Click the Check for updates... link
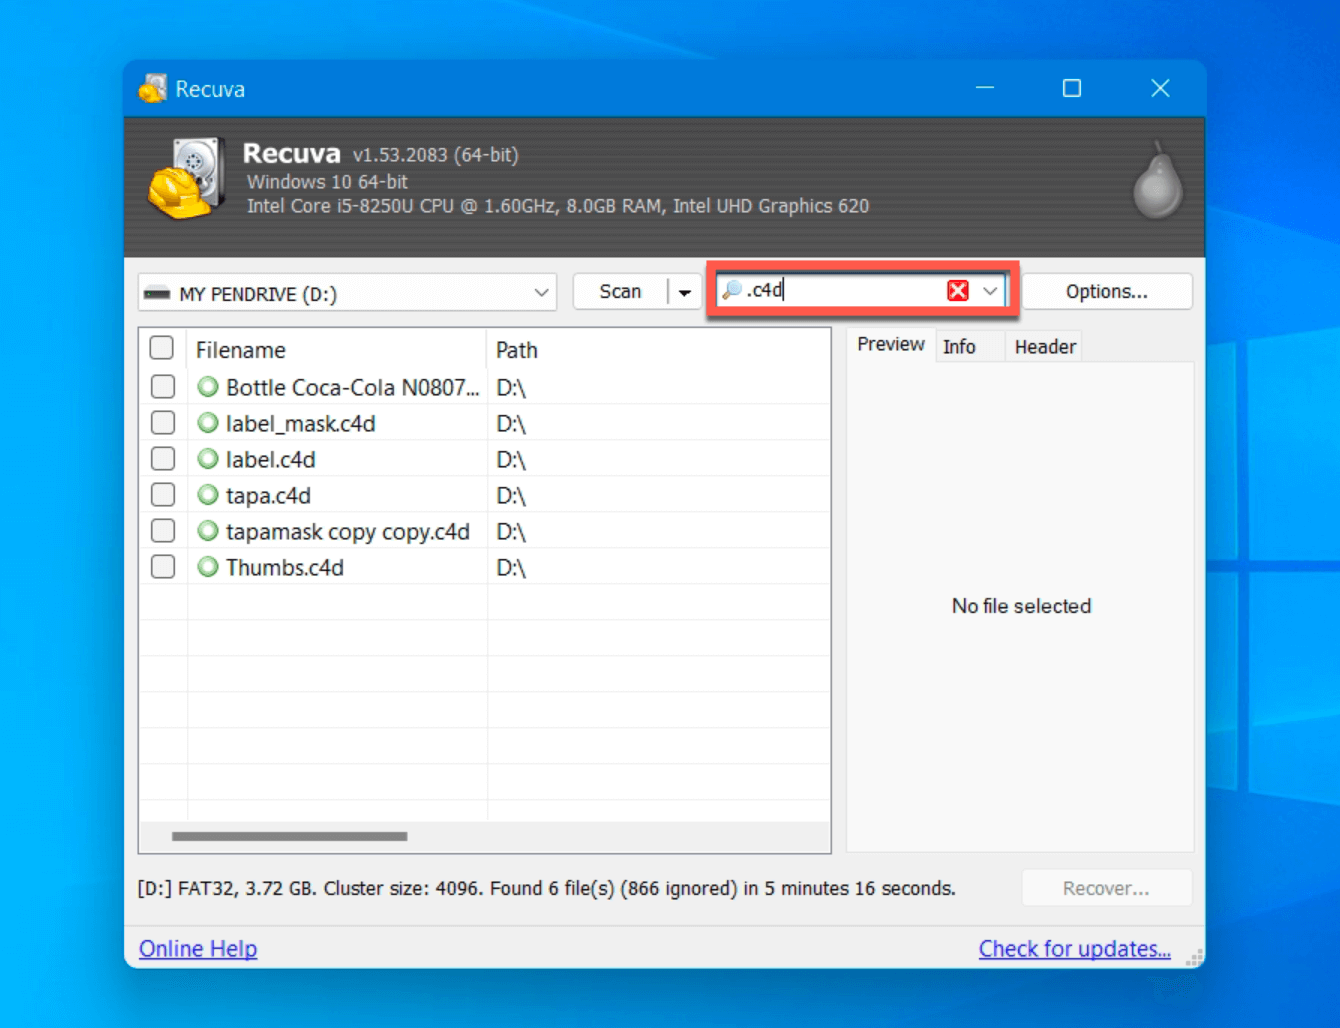Viewport: 1340px width, 1028px height. 1075,949
